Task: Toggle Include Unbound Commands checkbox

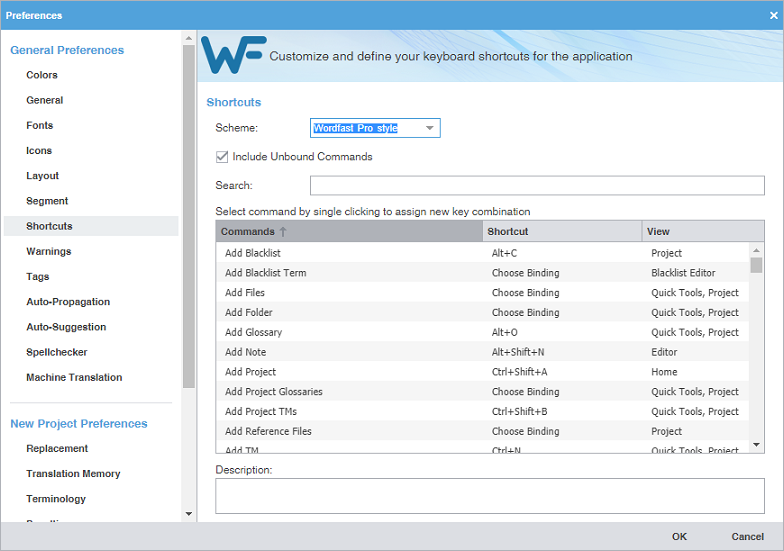Action: [222, 157]
